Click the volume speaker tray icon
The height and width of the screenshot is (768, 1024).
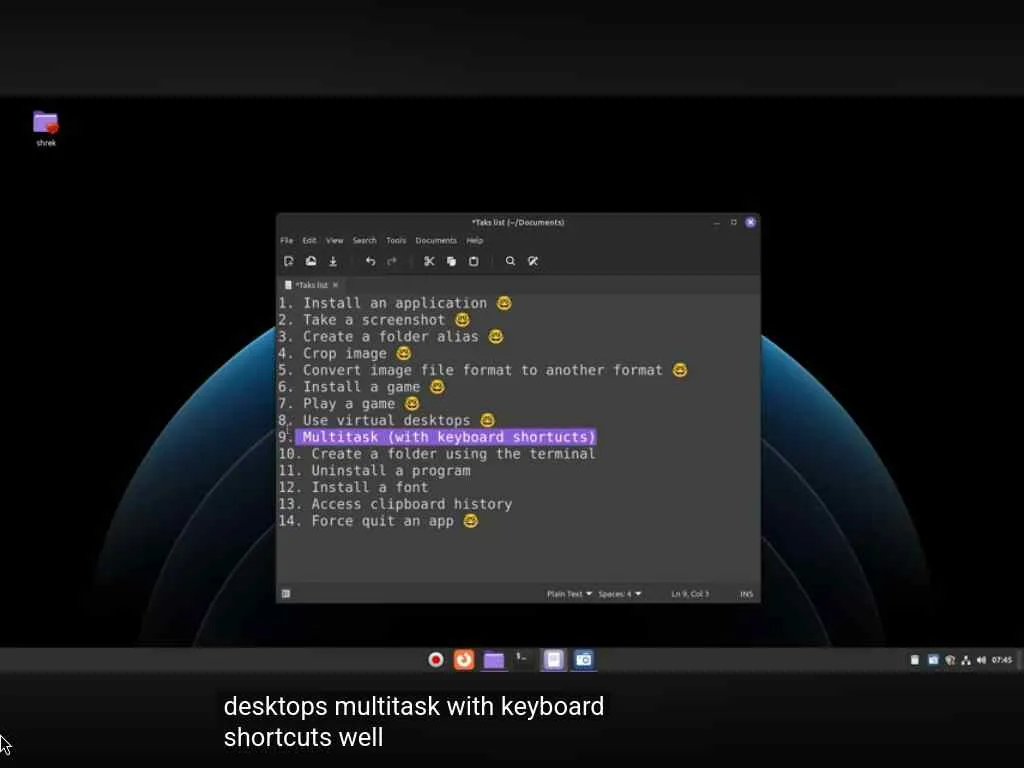tap(981, 660)
